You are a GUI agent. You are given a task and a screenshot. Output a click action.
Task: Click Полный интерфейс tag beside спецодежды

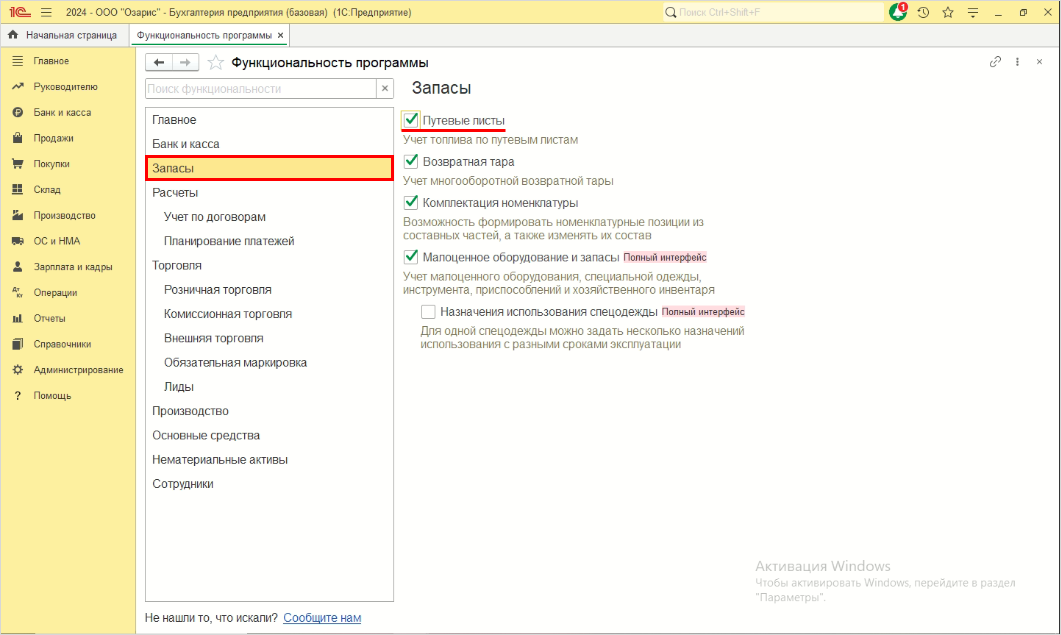pos(703,312)
